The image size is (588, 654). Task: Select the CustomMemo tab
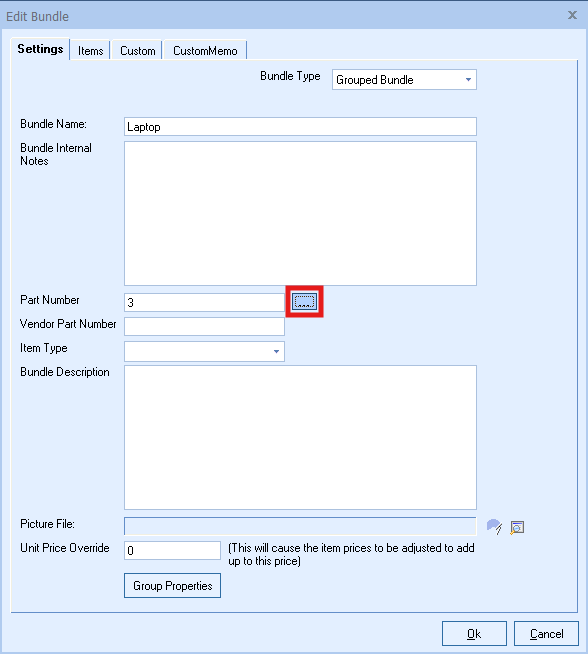tap(205, 51)
